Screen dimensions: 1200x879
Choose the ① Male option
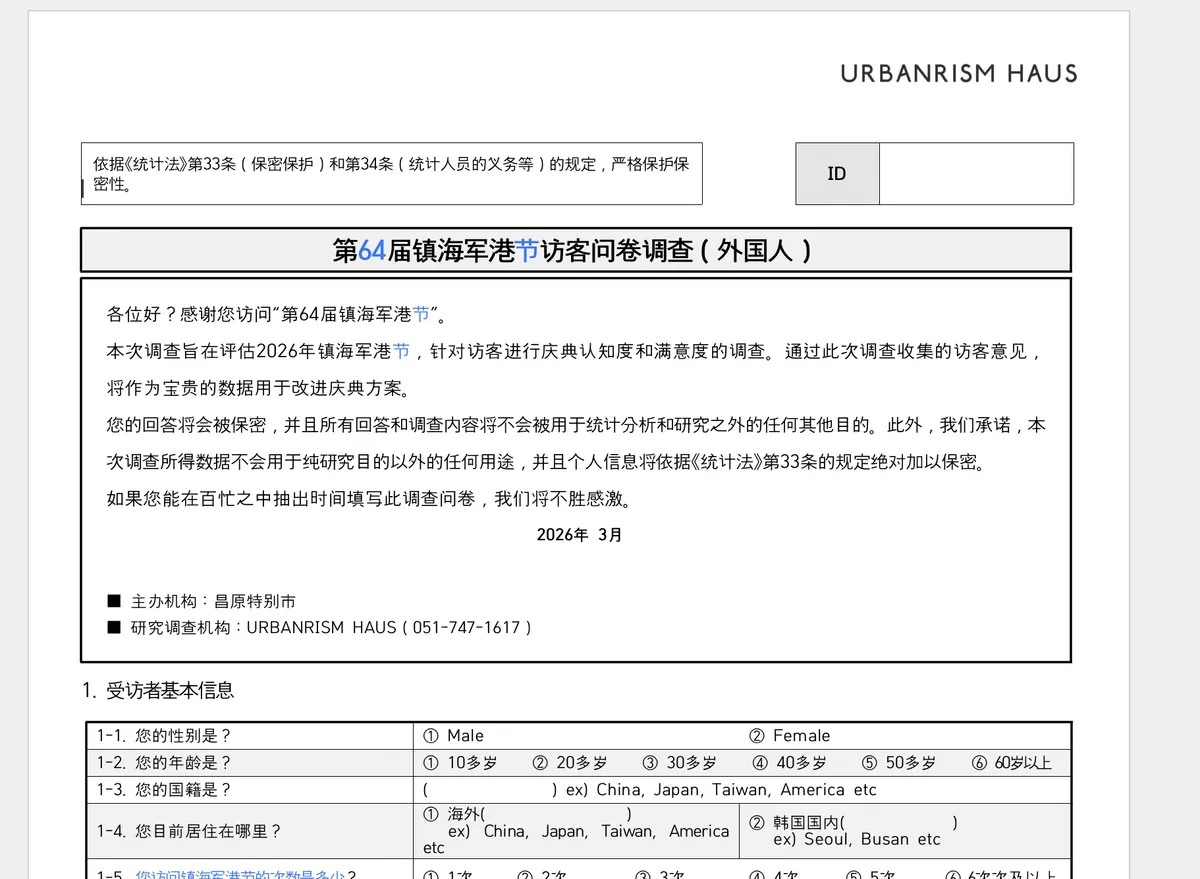[x=454, y=735]
